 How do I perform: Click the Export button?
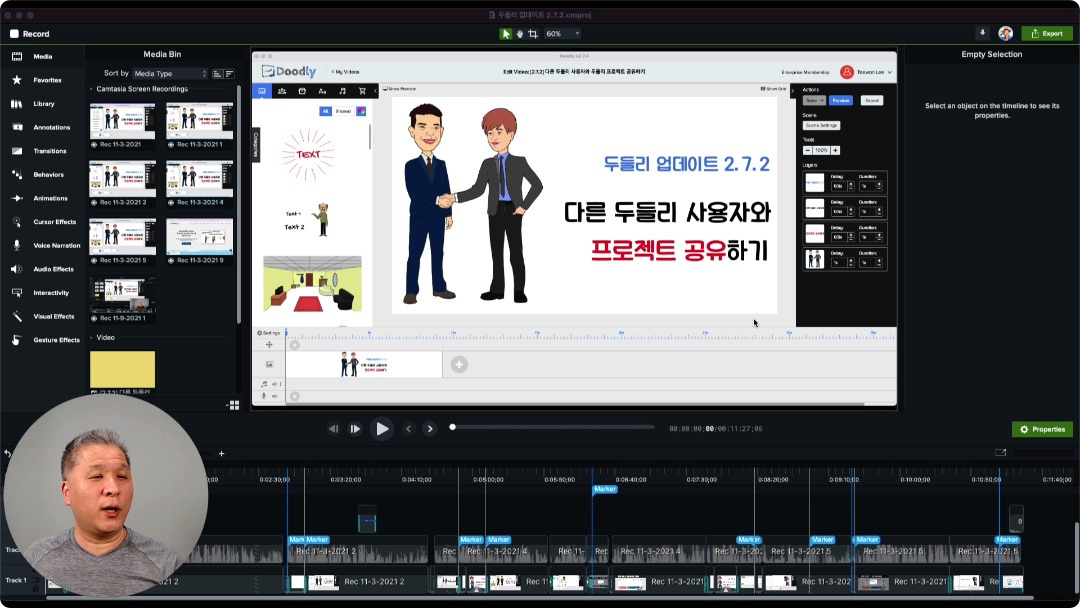point(1047,34)
